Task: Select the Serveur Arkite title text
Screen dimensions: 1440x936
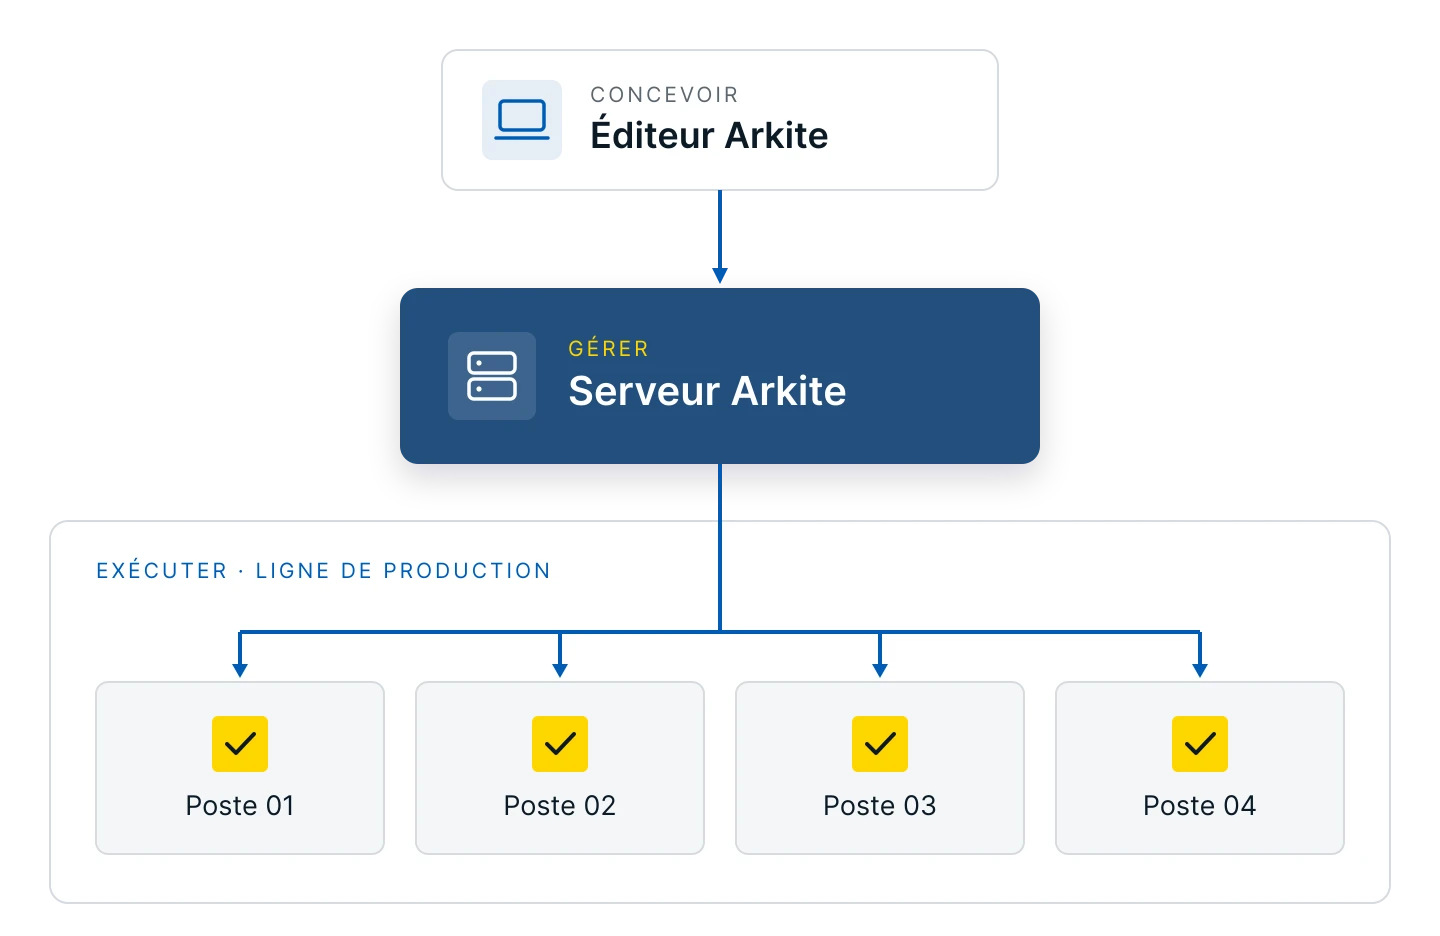Action: coord(707,390)
